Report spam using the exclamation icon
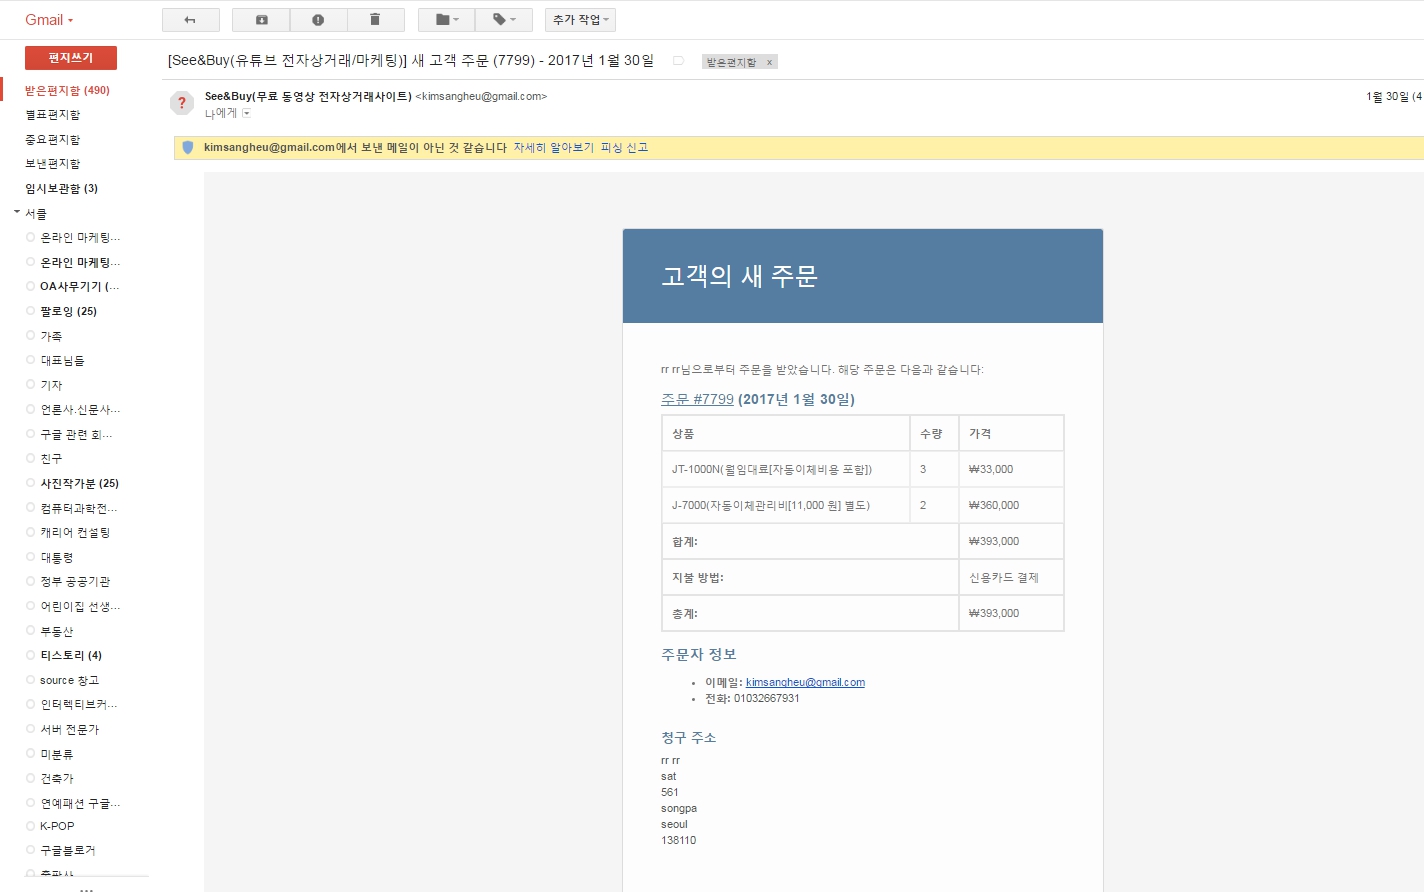This screenshot has width=1424, height=892. pyautogui.click(x=318, y=20)
